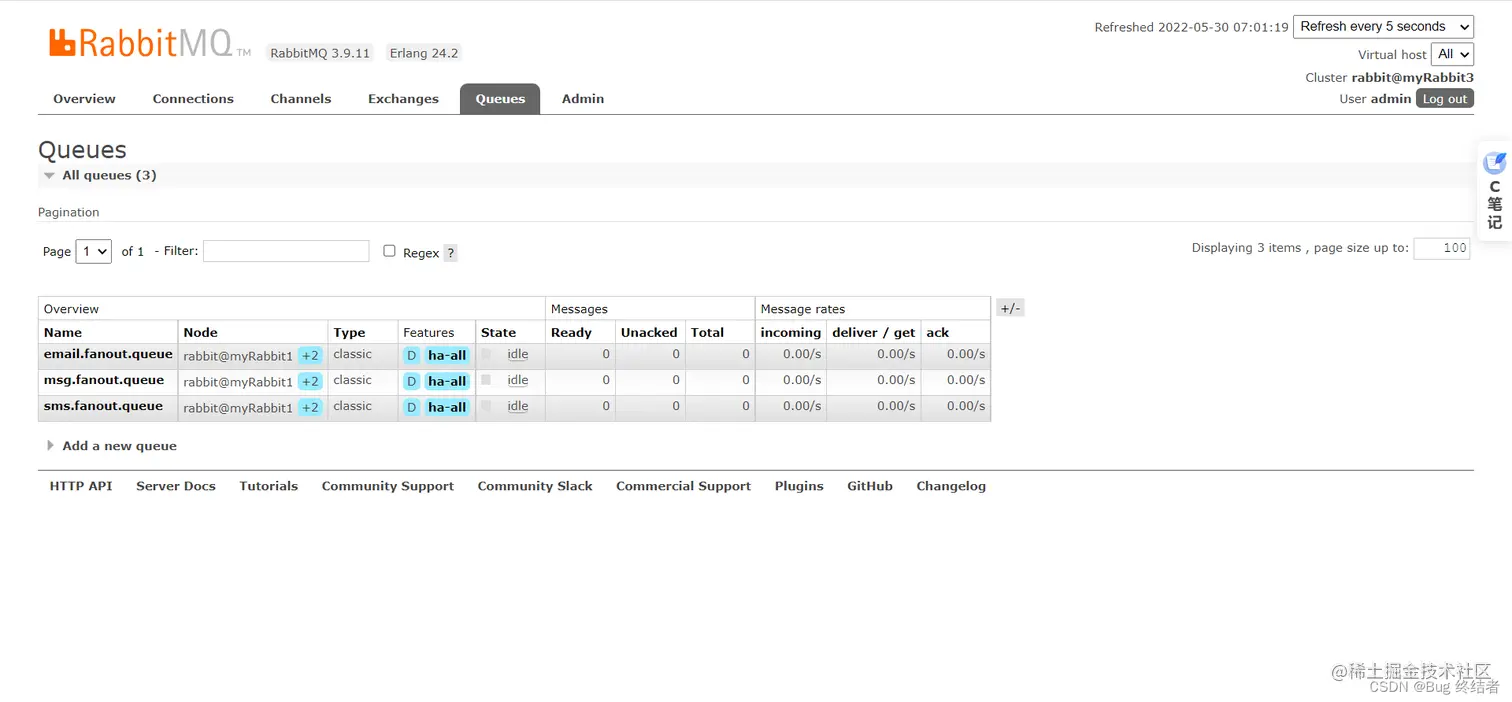Click the idle state of sms.fanout.queue
This screenshot has width=1512, height=702.
tap(517, 406)
